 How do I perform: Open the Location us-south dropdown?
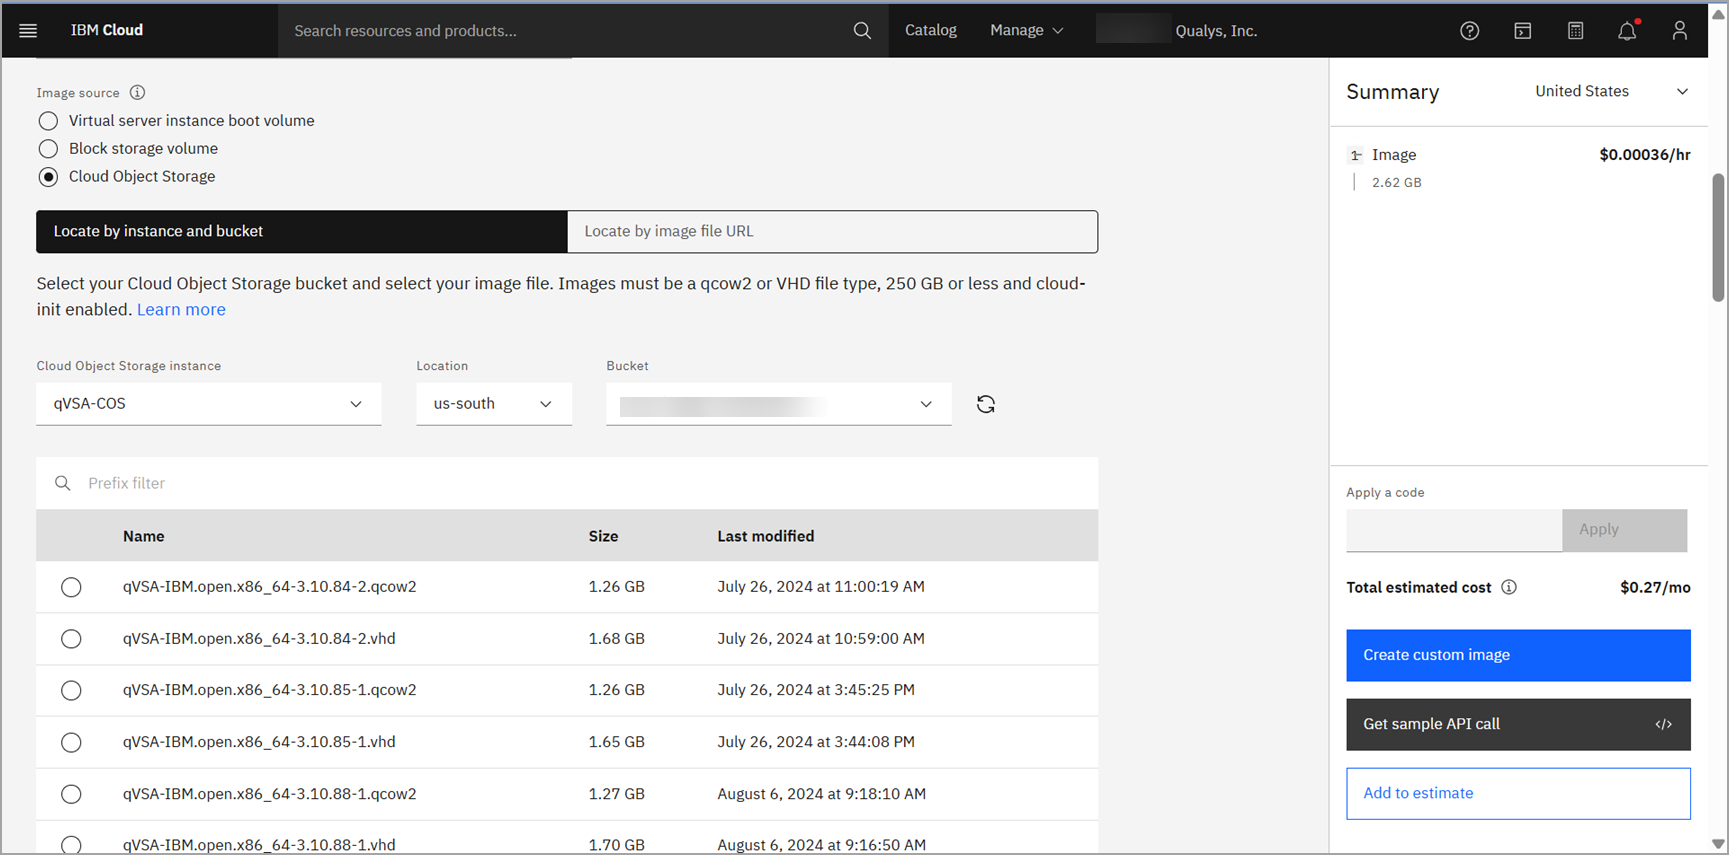pos(493,404)
